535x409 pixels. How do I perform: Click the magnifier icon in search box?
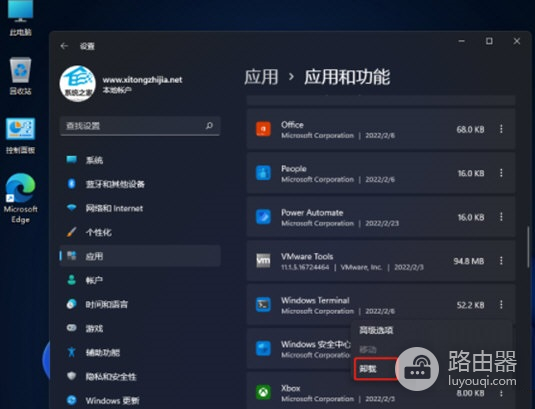coord(209,126)
